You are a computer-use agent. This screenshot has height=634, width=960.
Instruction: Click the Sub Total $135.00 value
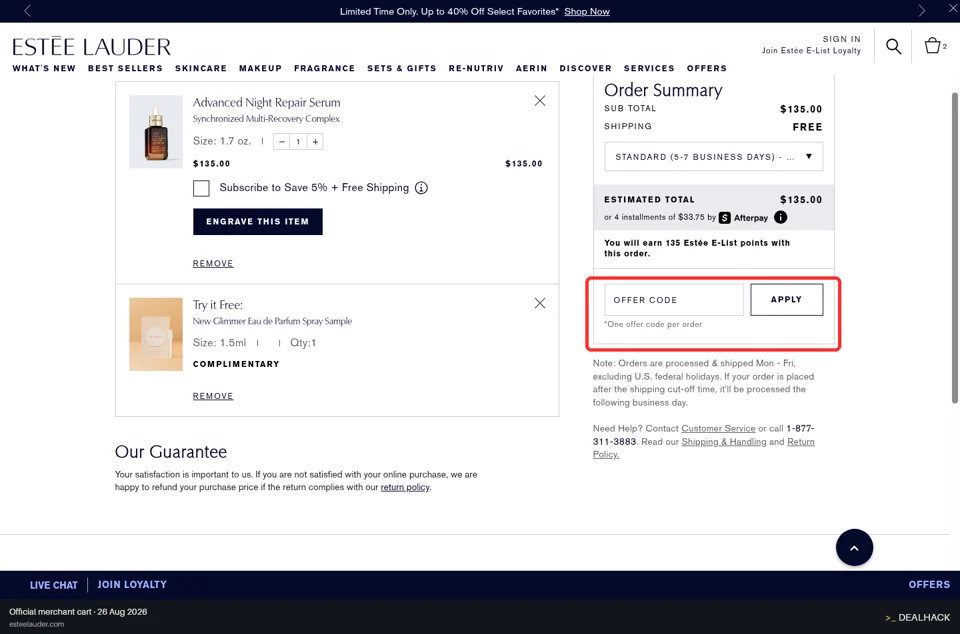(x=801, y=109)
